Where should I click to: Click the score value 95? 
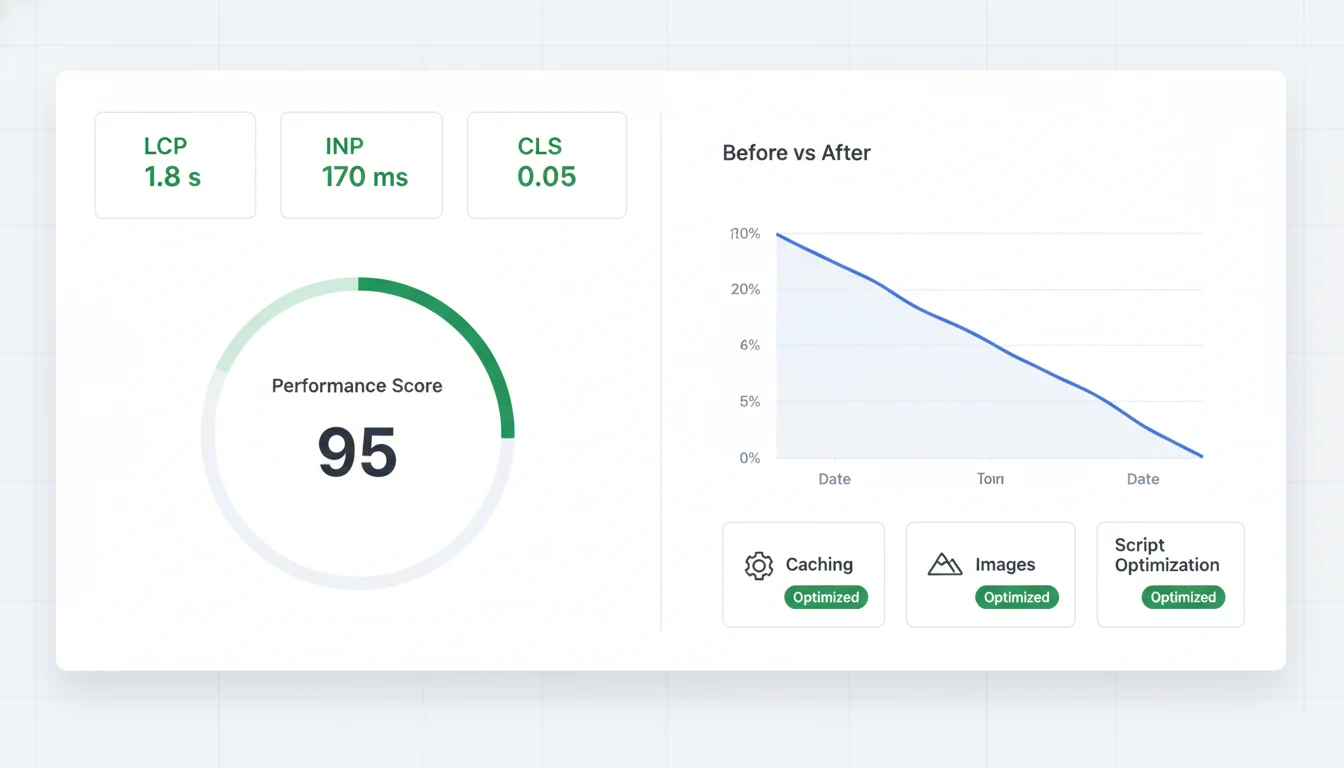(x=356, y=453)
